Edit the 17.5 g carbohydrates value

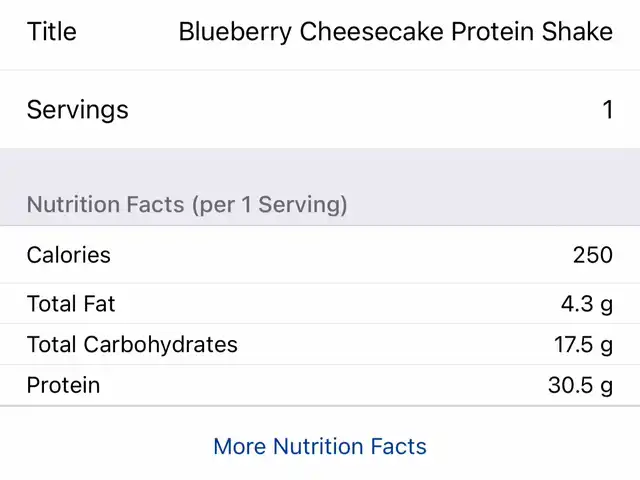tap(583, 345)
